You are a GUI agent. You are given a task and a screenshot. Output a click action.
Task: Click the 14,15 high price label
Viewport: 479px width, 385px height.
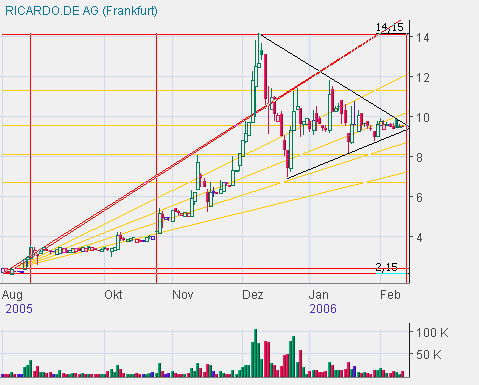click(x=390, y=27)
